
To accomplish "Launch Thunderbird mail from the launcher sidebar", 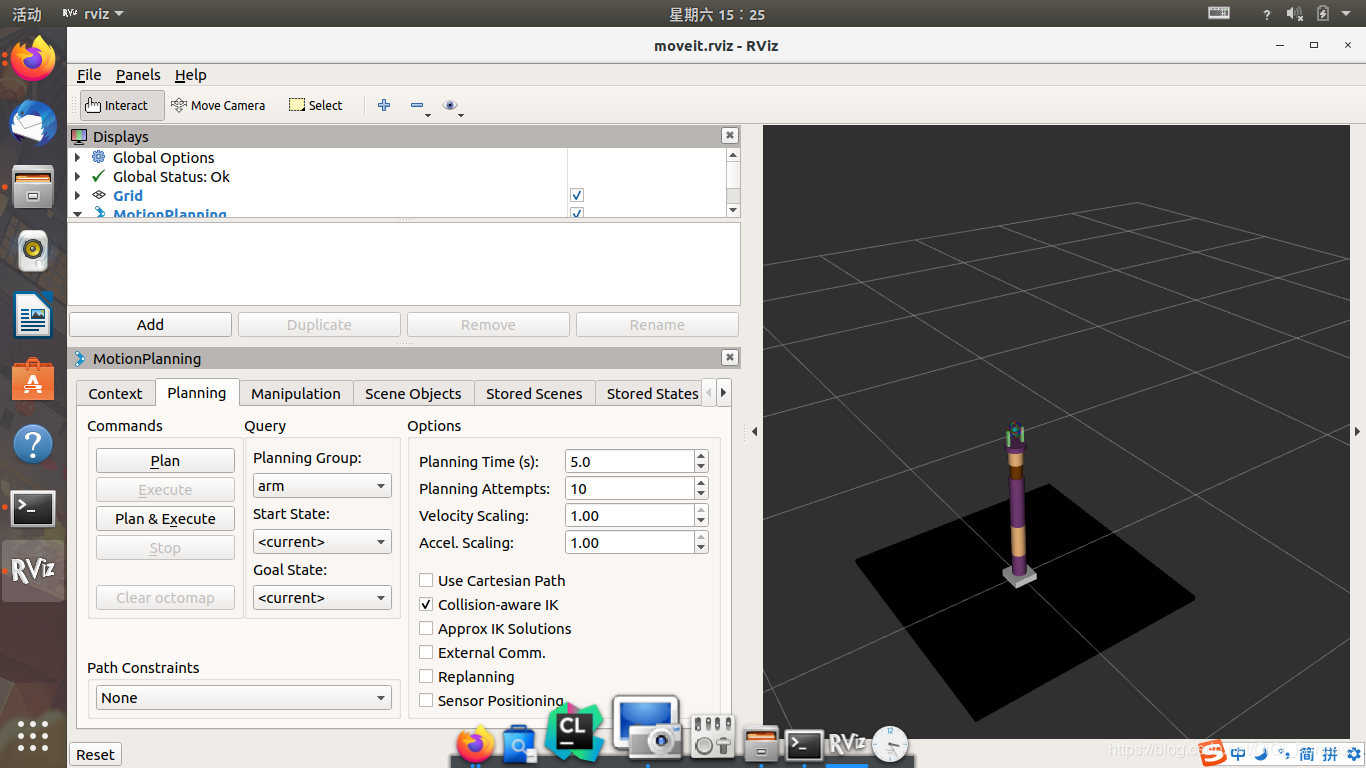I will [x=33, y=124].
